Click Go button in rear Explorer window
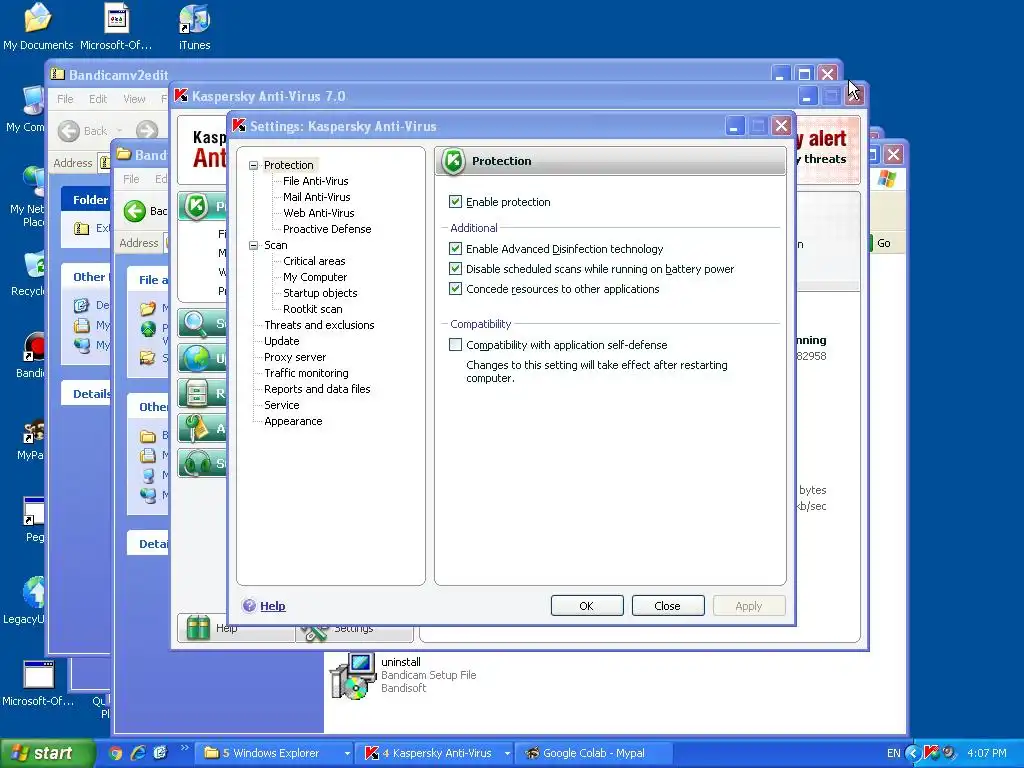1024x768 pixels. click(882, 243)
